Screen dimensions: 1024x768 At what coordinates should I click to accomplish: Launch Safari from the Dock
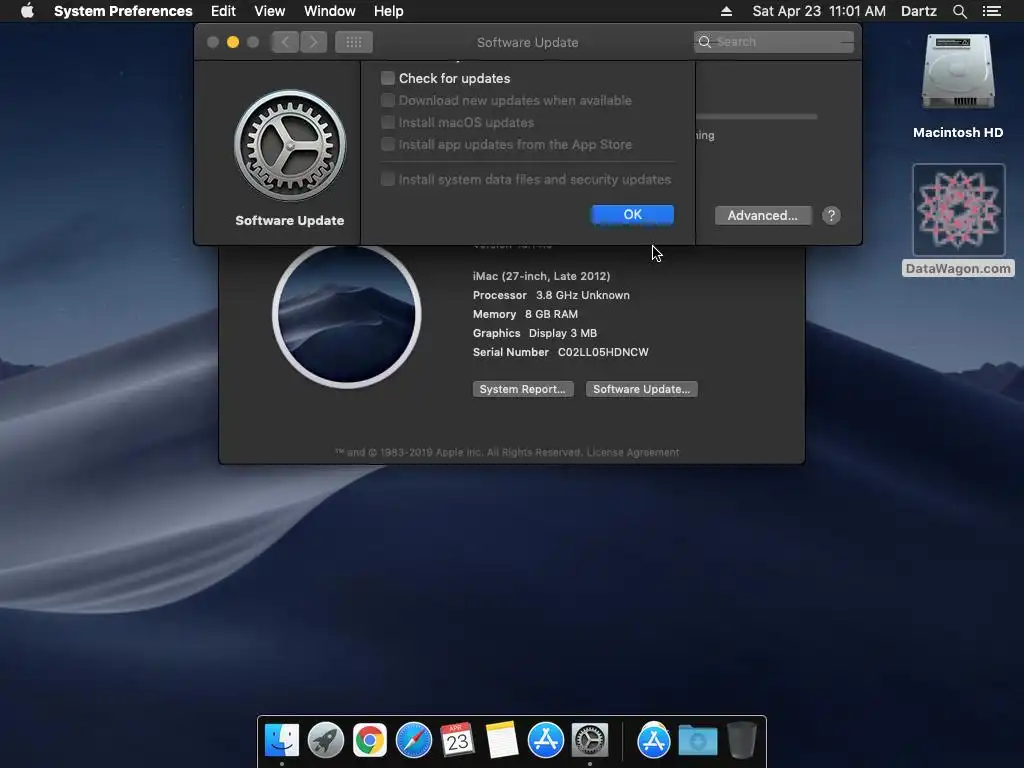coord(414,741)
